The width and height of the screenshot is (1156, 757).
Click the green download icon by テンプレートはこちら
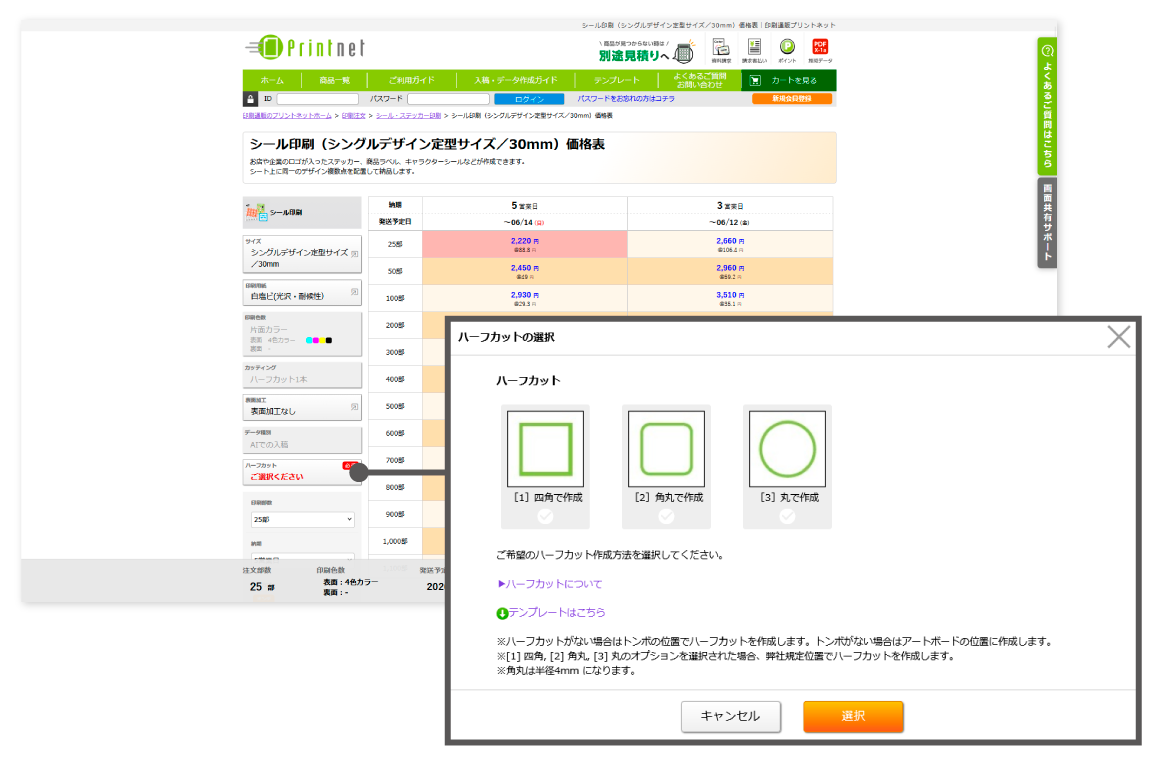click(502, 613)
